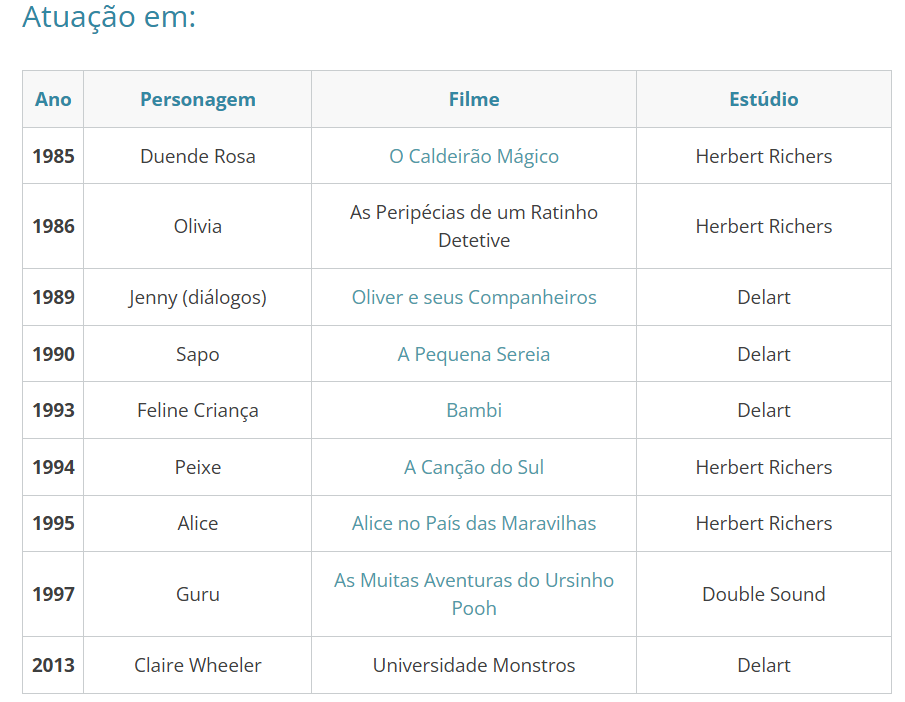Select the Duende Rosa character cell
The height and width of the screenshot is (702, 905).
pos(198,156)
